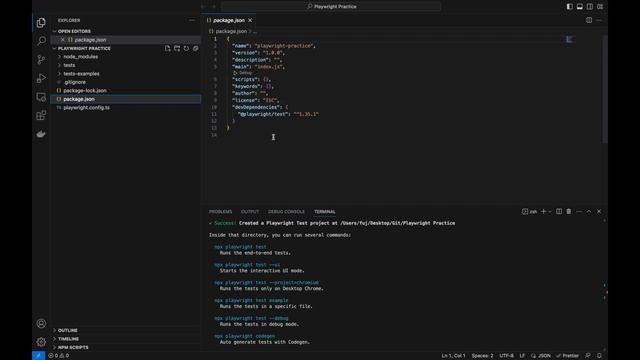This screenshot has height=360, width=640.
Task: Open Explorer views and more actions menu
Action: [191, 20]
